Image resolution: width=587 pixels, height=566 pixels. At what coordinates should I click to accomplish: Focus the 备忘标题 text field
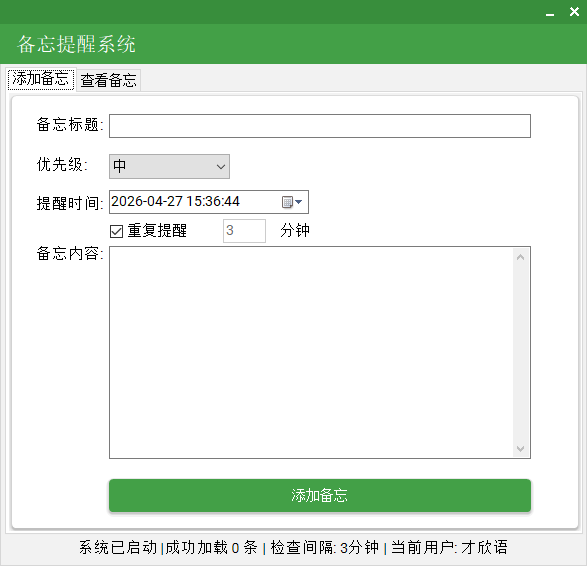pos(320,126)
